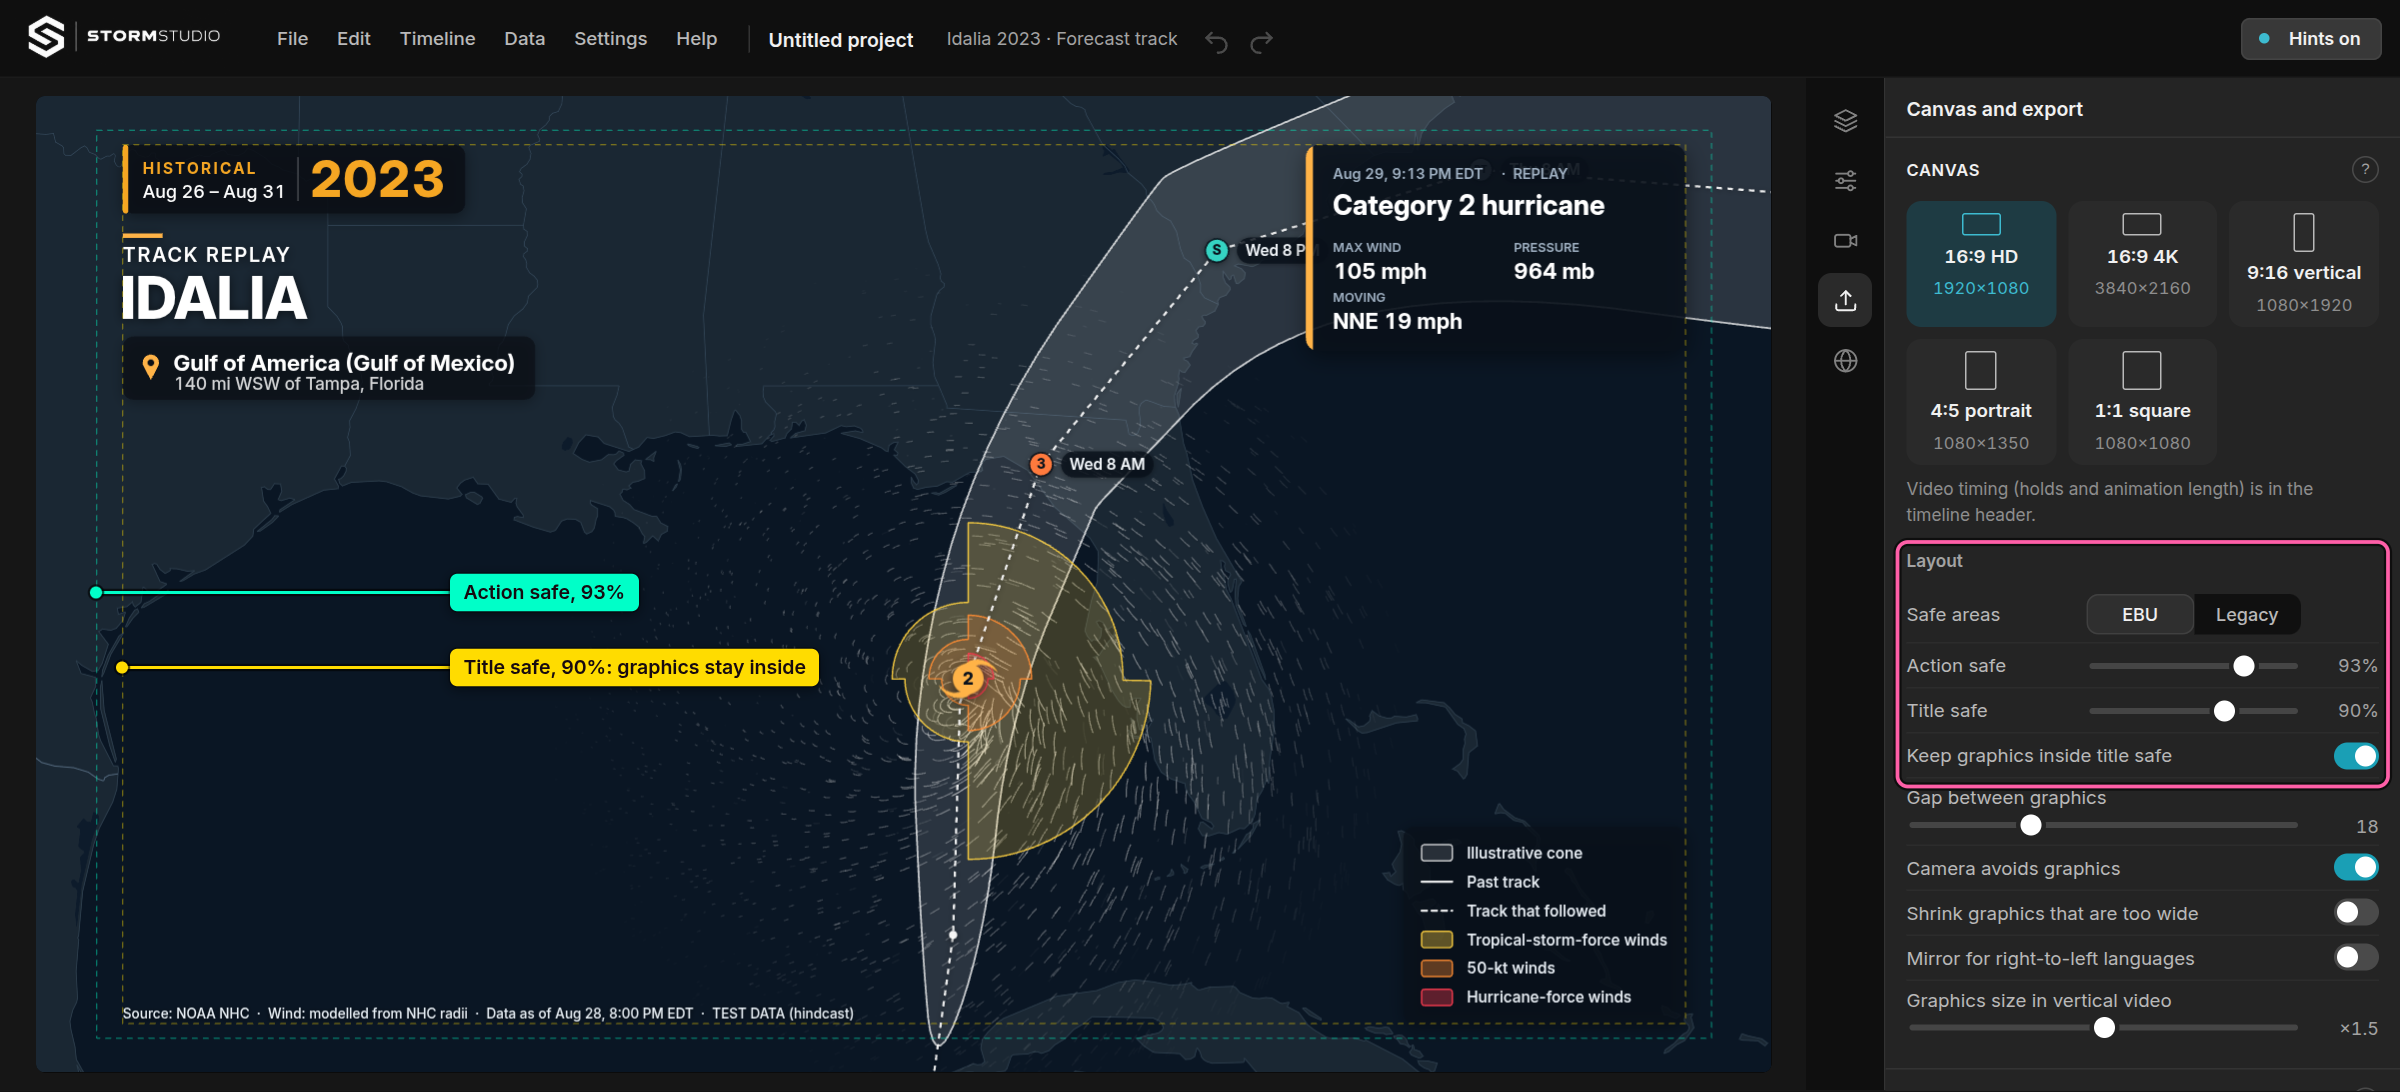Click the Tropical-storm-force winds legend entry
This screenshot has width=2400, height=1092.
coord(1544,940)
